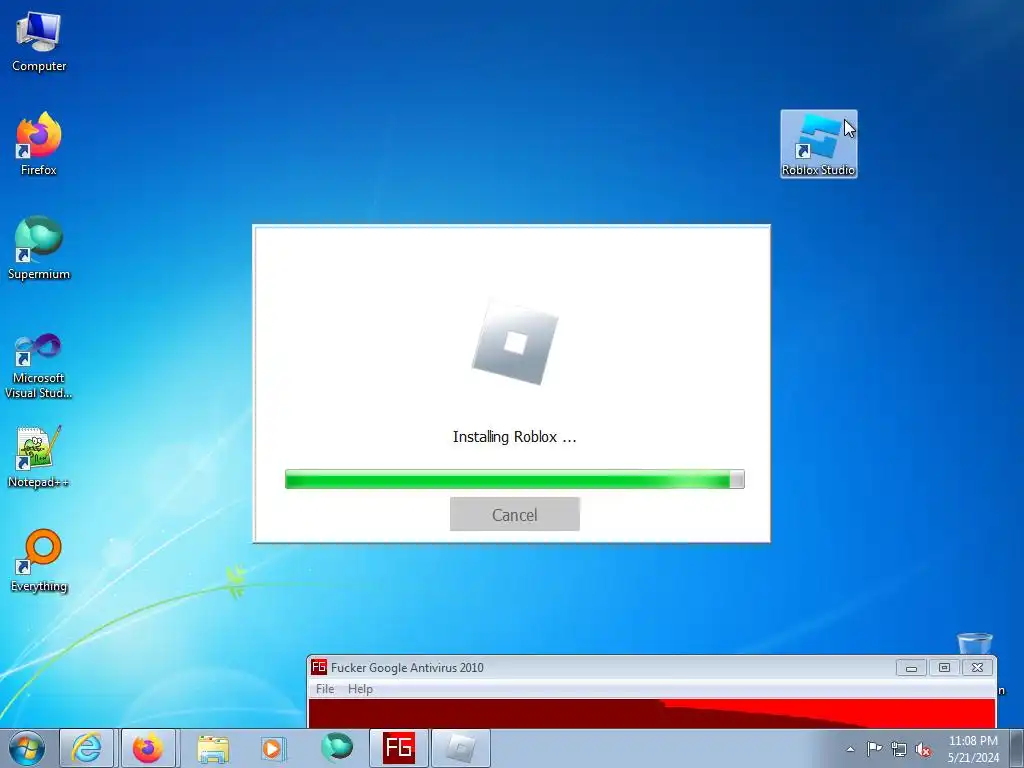1024x768 pixels.
Task: Cancel the Roblox installation
Action: pos(515,514)
